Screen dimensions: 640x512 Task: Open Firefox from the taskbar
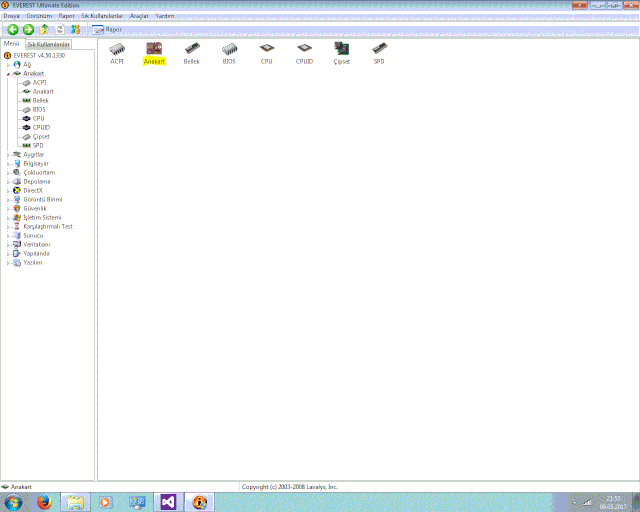click(x=44, y=502)
